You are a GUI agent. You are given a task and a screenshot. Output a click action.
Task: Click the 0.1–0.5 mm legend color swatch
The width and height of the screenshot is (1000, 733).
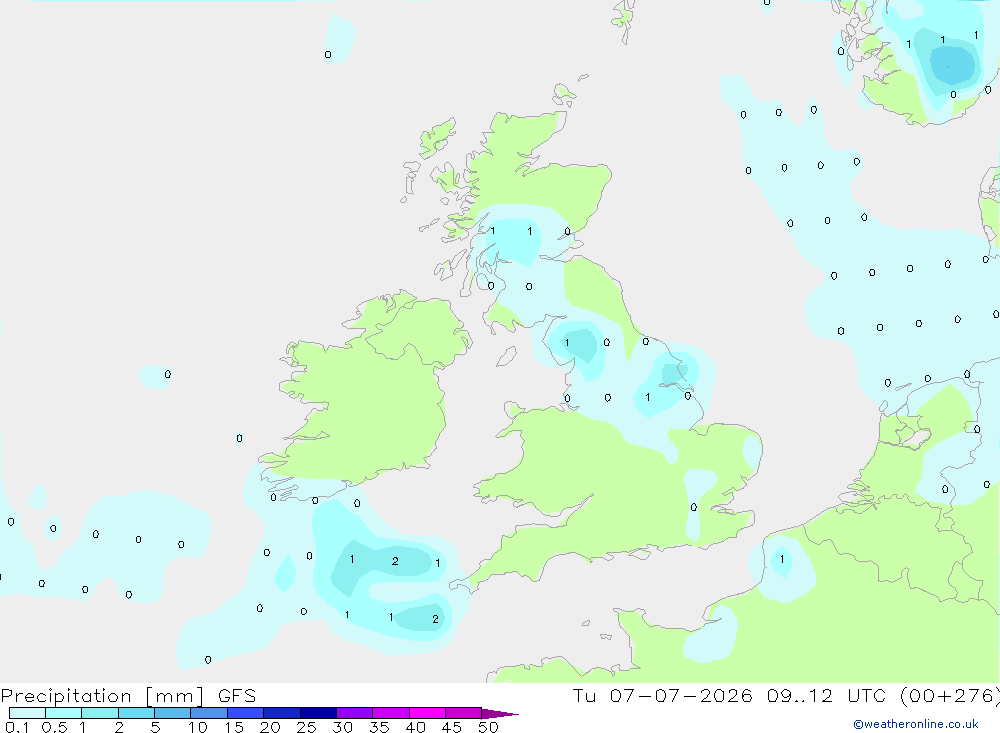coord(27,713)
